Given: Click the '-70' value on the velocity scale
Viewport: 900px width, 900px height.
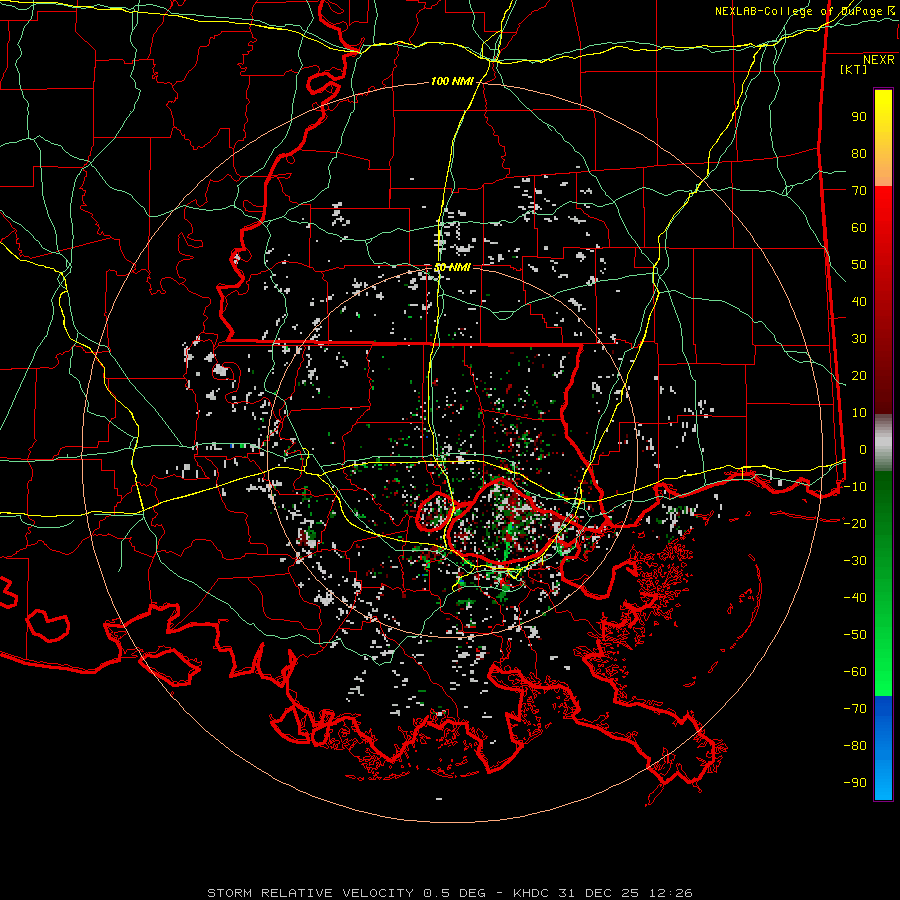Looking at the screenshot, I should click(855, 709).
